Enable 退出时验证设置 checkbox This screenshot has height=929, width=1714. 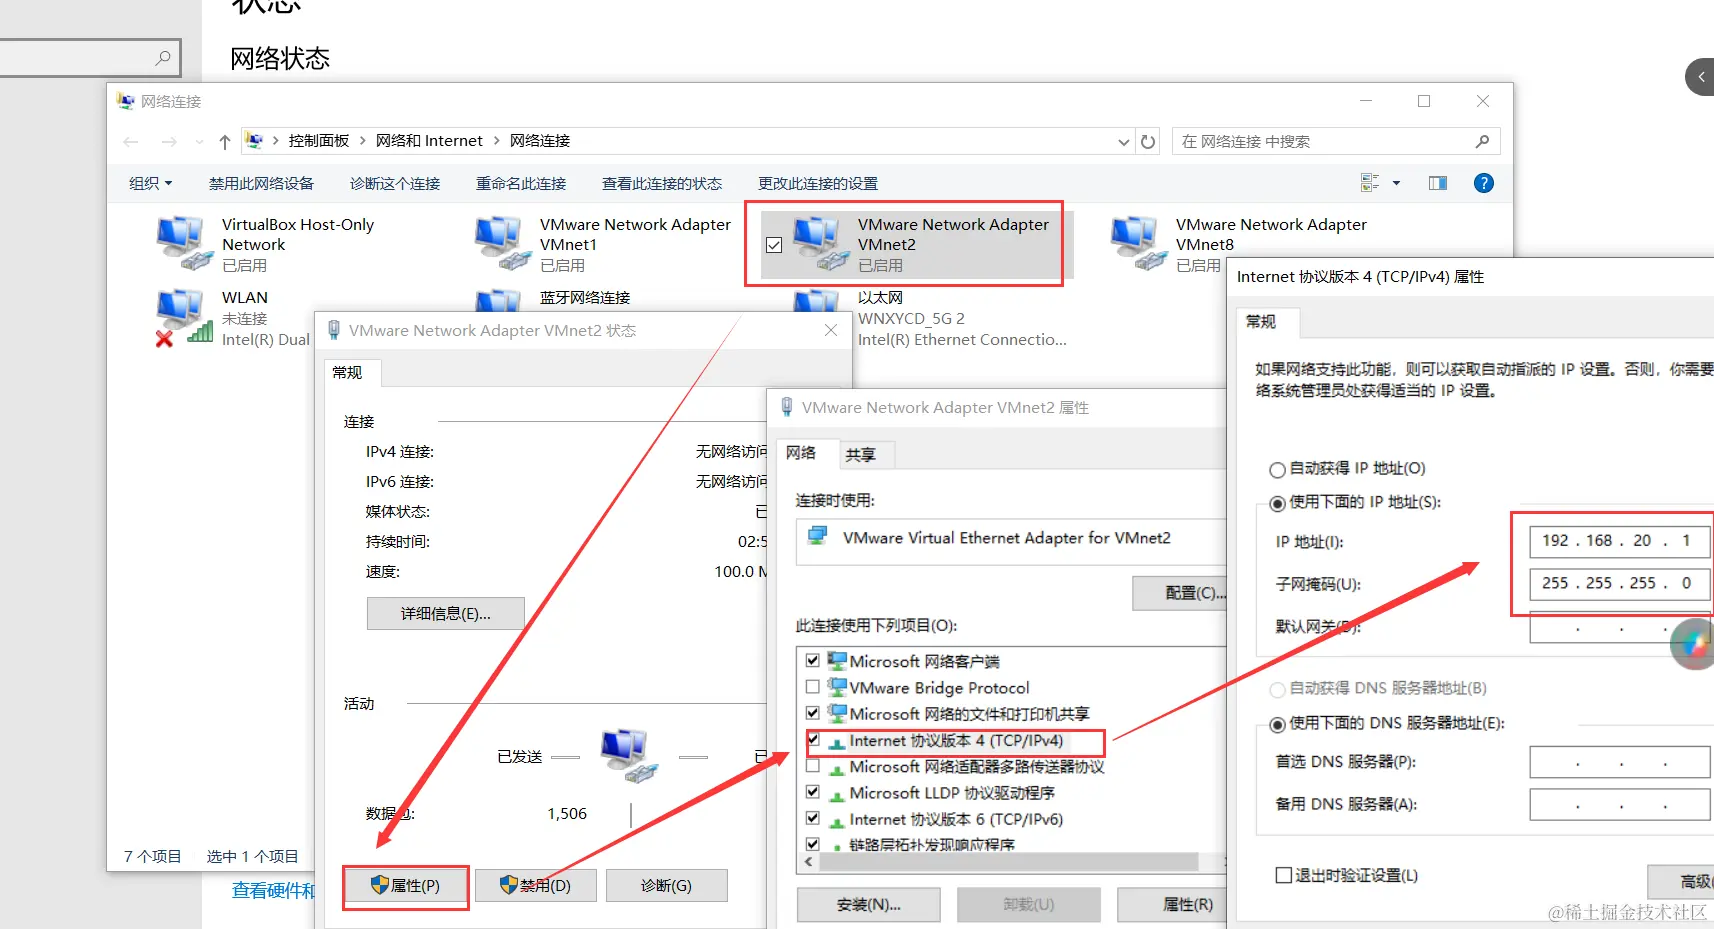tap(1284, 875)
